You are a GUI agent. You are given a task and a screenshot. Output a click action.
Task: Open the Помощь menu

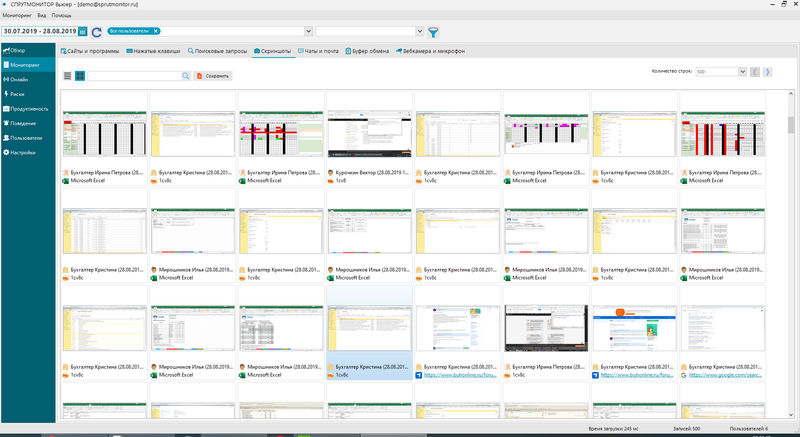point(61,15)
